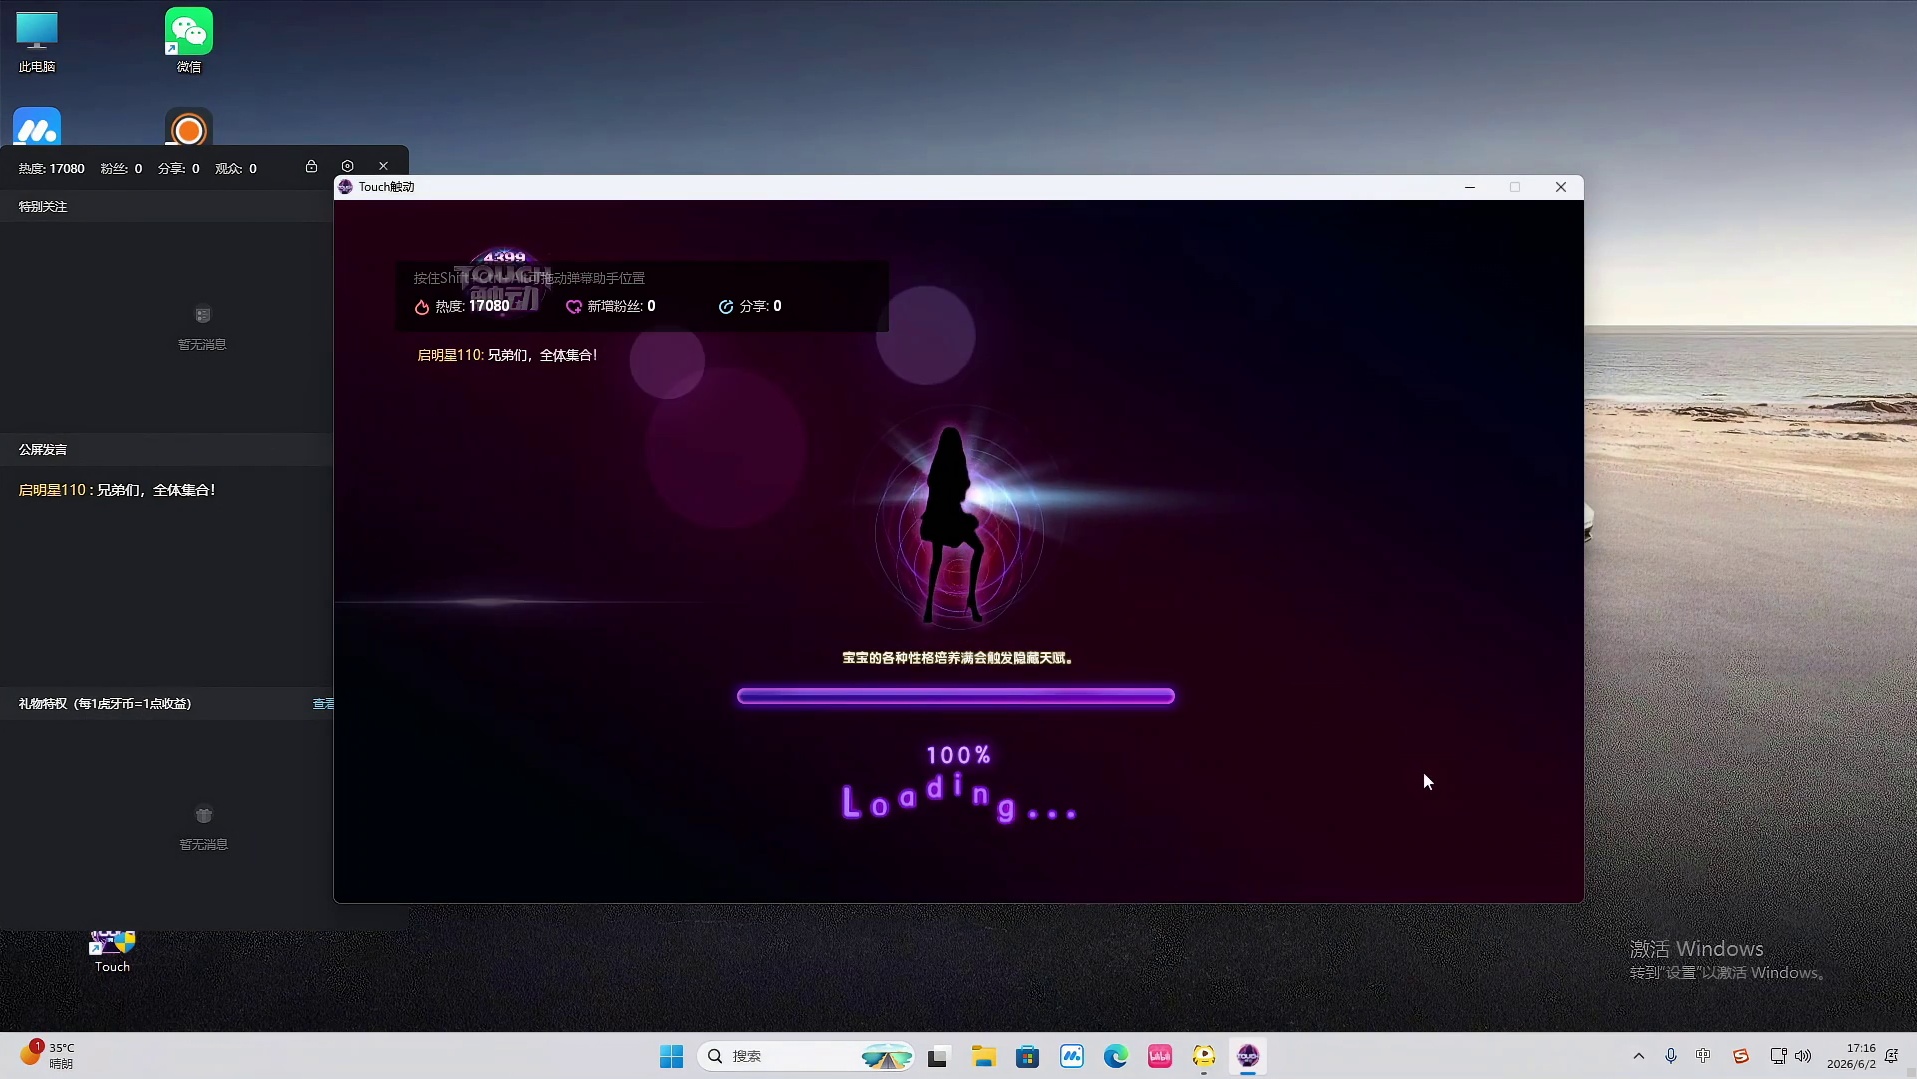The width and height of the screenshot is (1917, 1079).
Task: Open the Windows Start menu
Action: coord(671,1056)
